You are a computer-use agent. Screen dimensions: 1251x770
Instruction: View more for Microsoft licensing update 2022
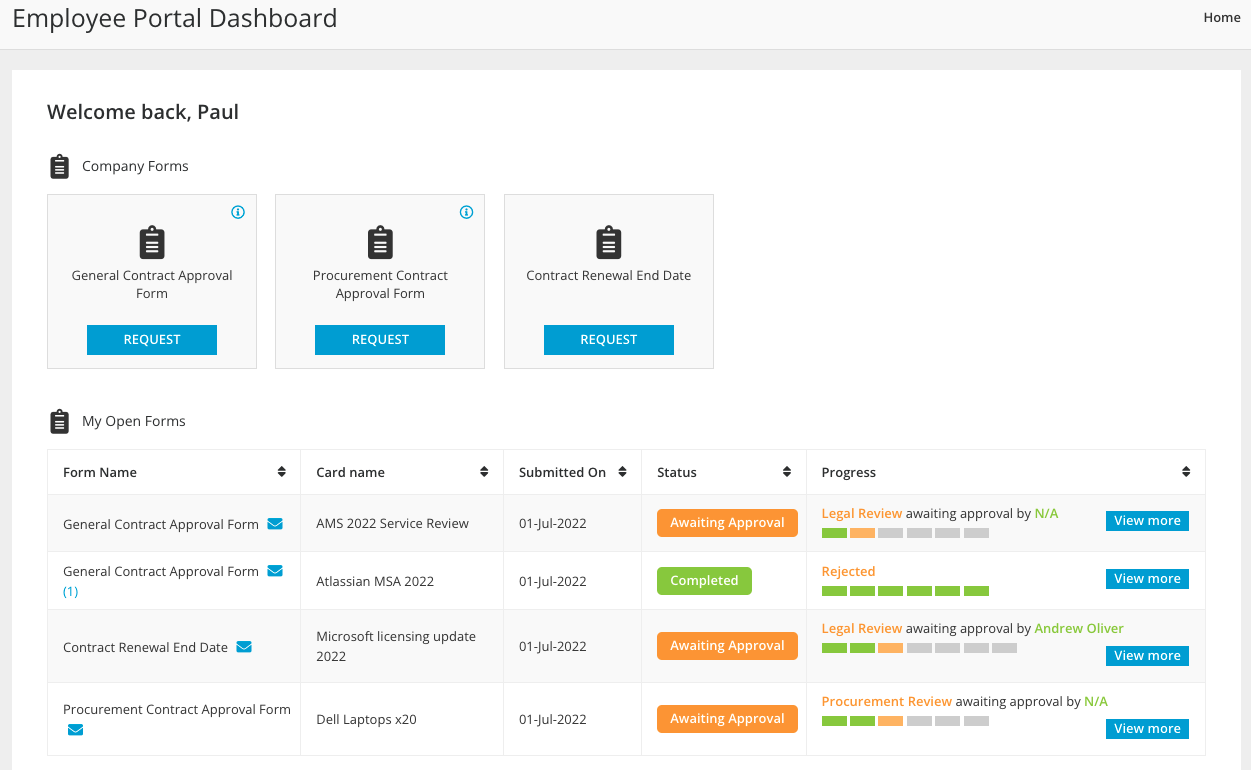pyautogui.click(x=1147, y=656)
